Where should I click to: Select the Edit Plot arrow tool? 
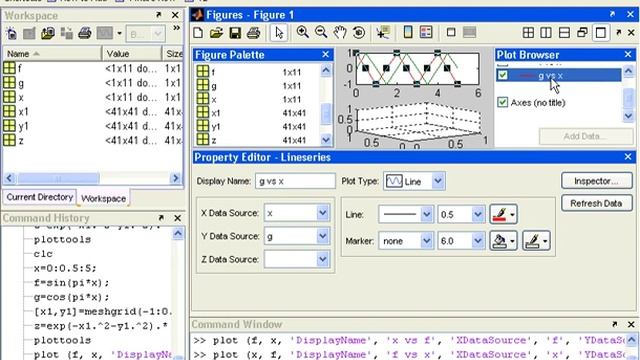[279, 33]
